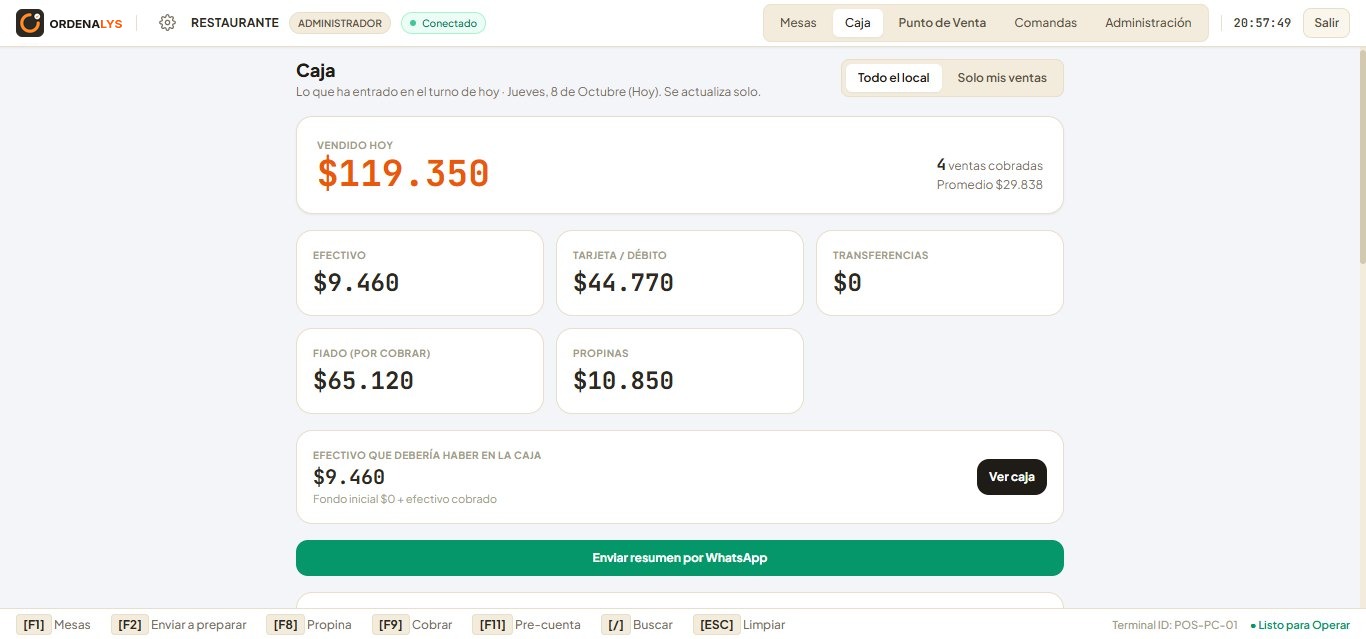Screen dimensions: 1366x639
Task: Send summary with Enviar resumen por WhatsApp
Action: coord(680,558)
